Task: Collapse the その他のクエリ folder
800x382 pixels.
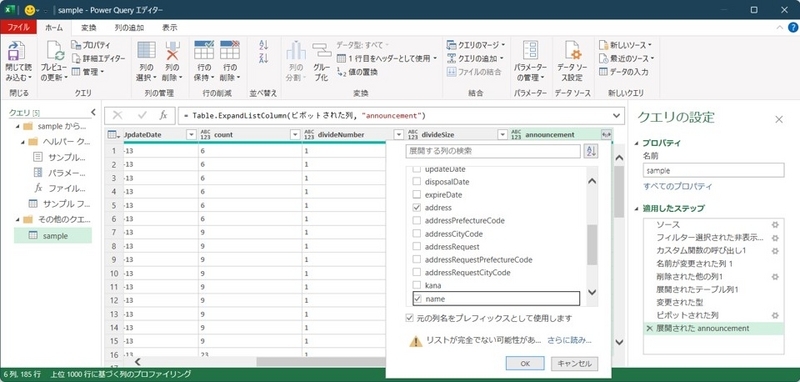Action: (18, 220)
